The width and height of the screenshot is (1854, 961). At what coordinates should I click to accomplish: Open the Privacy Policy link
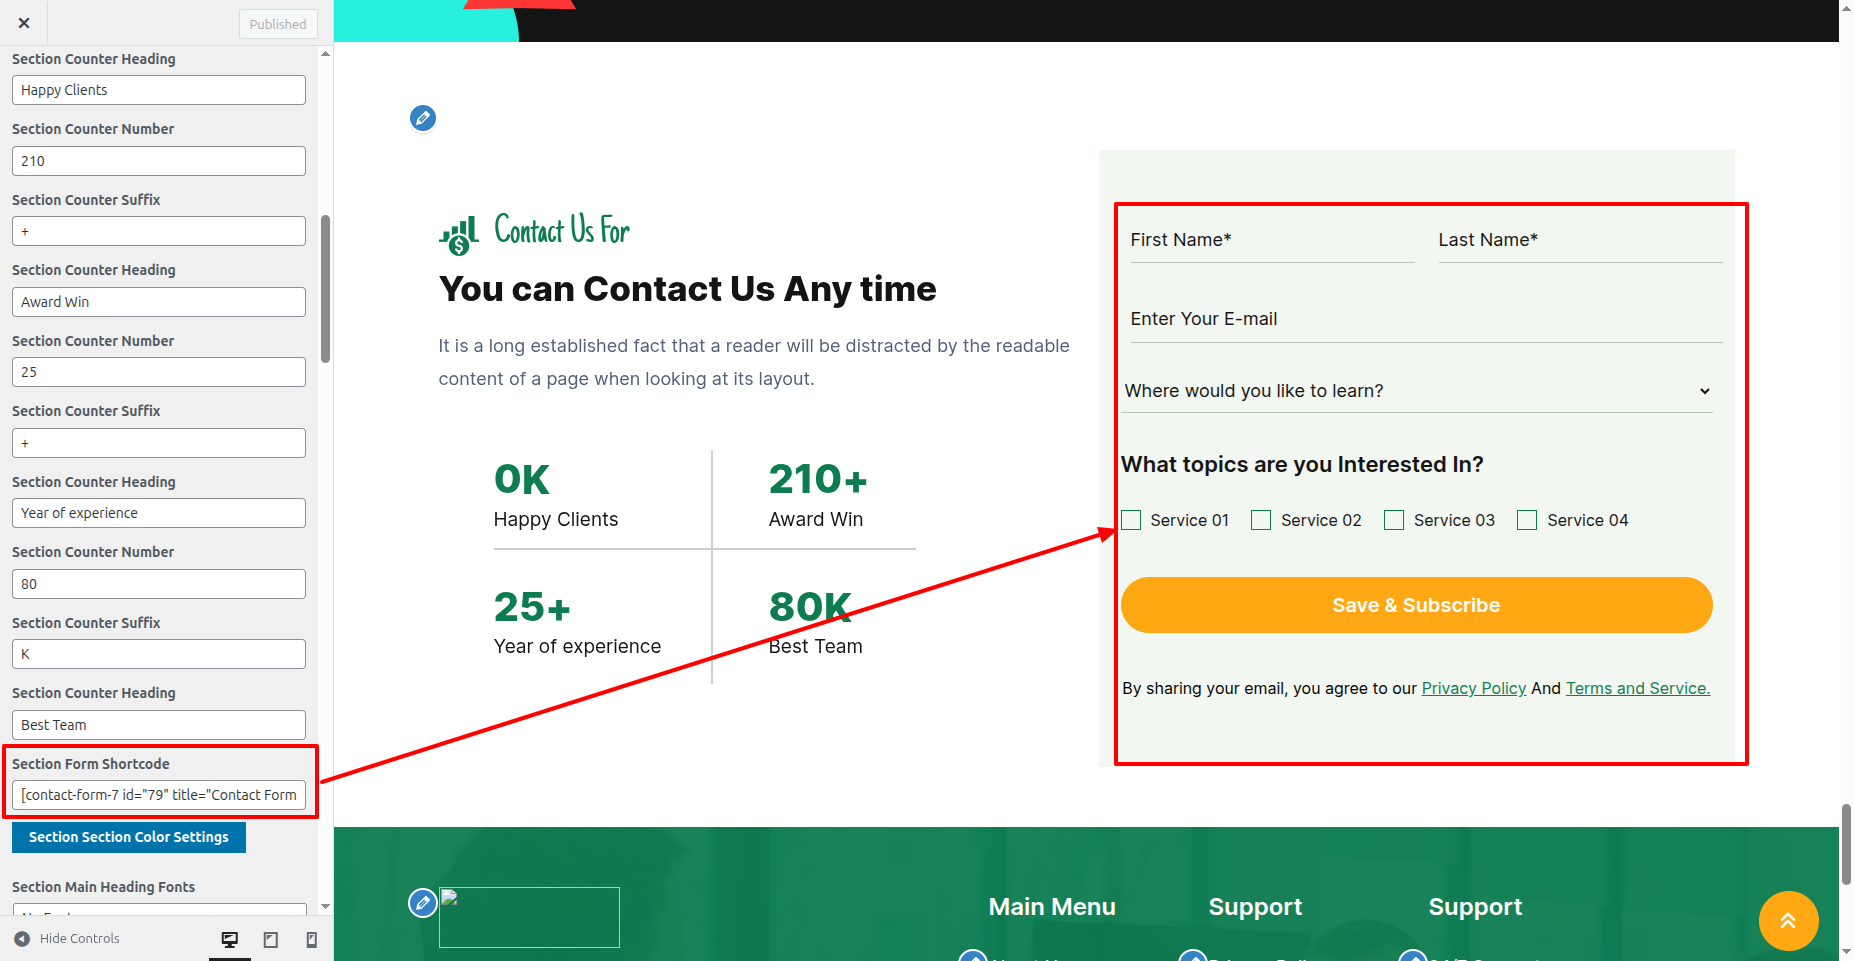point(1473,688)
